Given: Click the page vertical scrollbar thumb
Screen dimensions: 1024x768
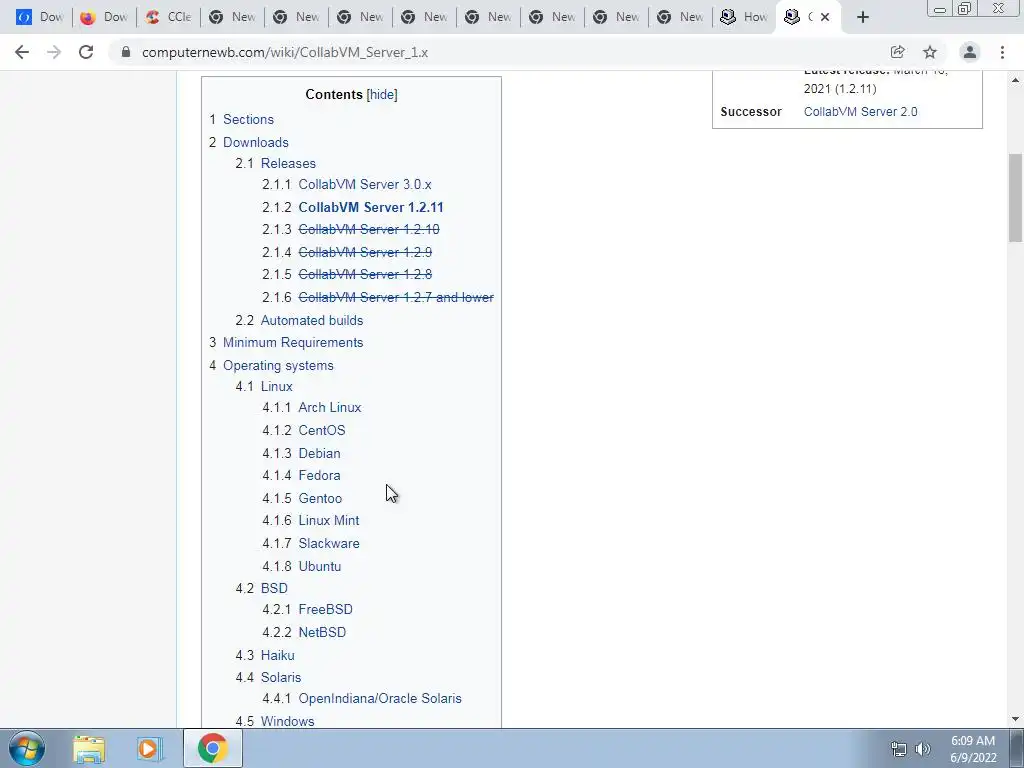Looking at the screenshot, I should [1016, 197].
